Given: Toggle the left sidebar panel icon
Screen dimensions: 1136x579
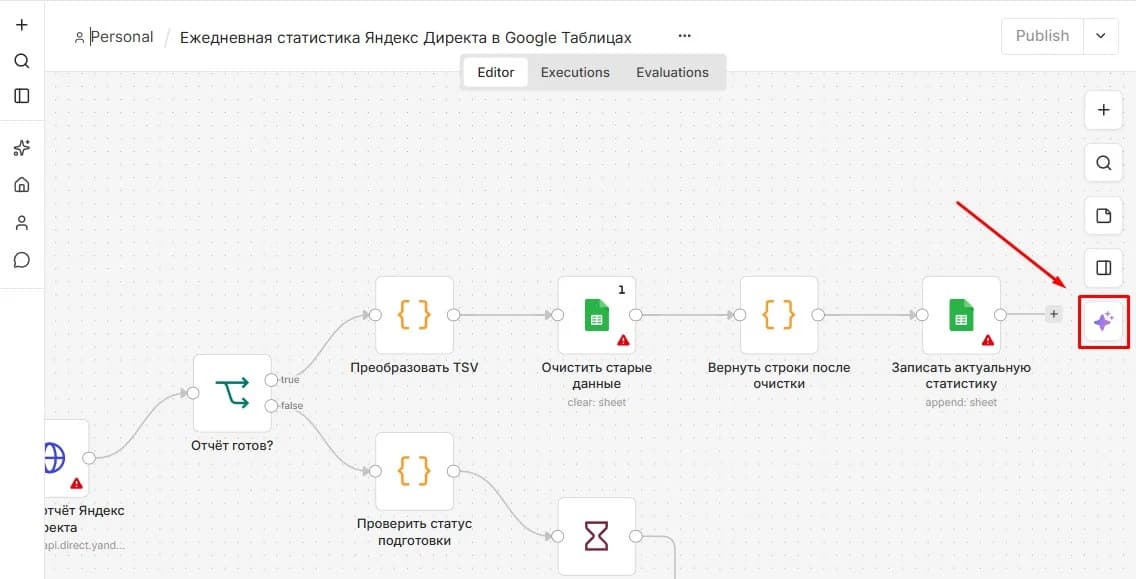Looking at the screenshot, I should click(x=22, y=96).
